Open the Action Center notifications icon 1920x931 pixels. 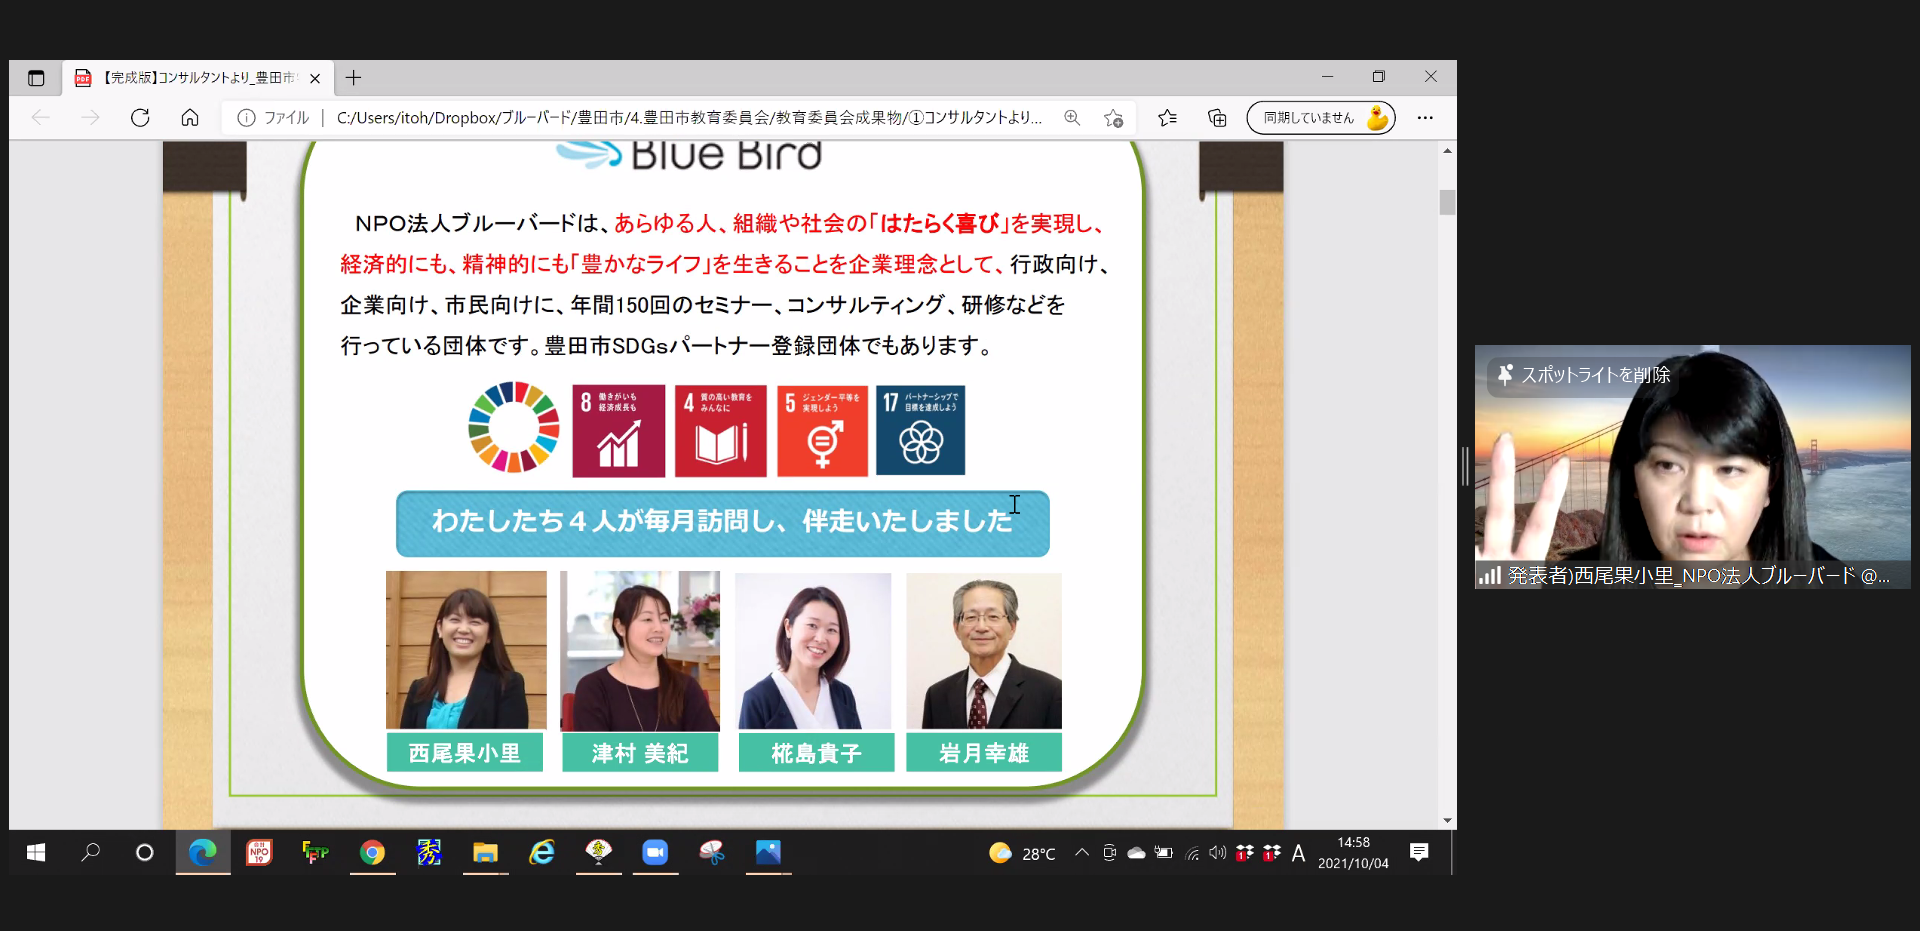(x=1419, y=852)
